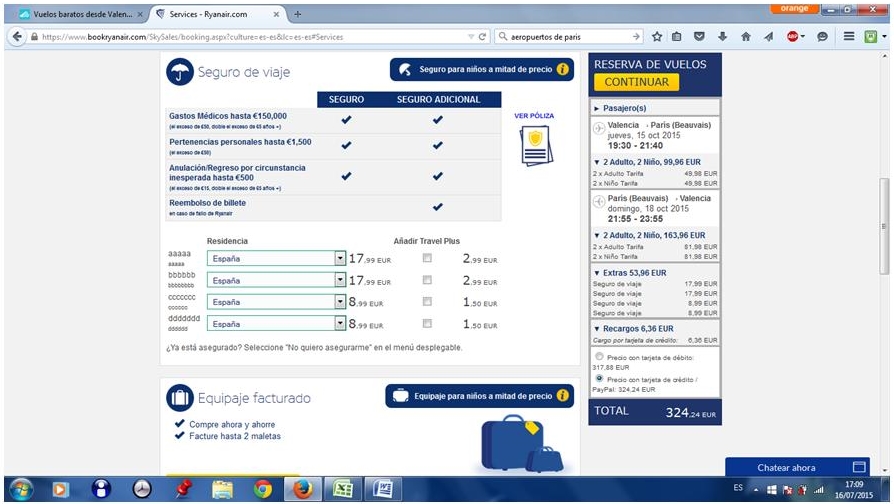Click the ES language indicator in tray
This screenshot has height=504, width=894.
pos(738,487)
